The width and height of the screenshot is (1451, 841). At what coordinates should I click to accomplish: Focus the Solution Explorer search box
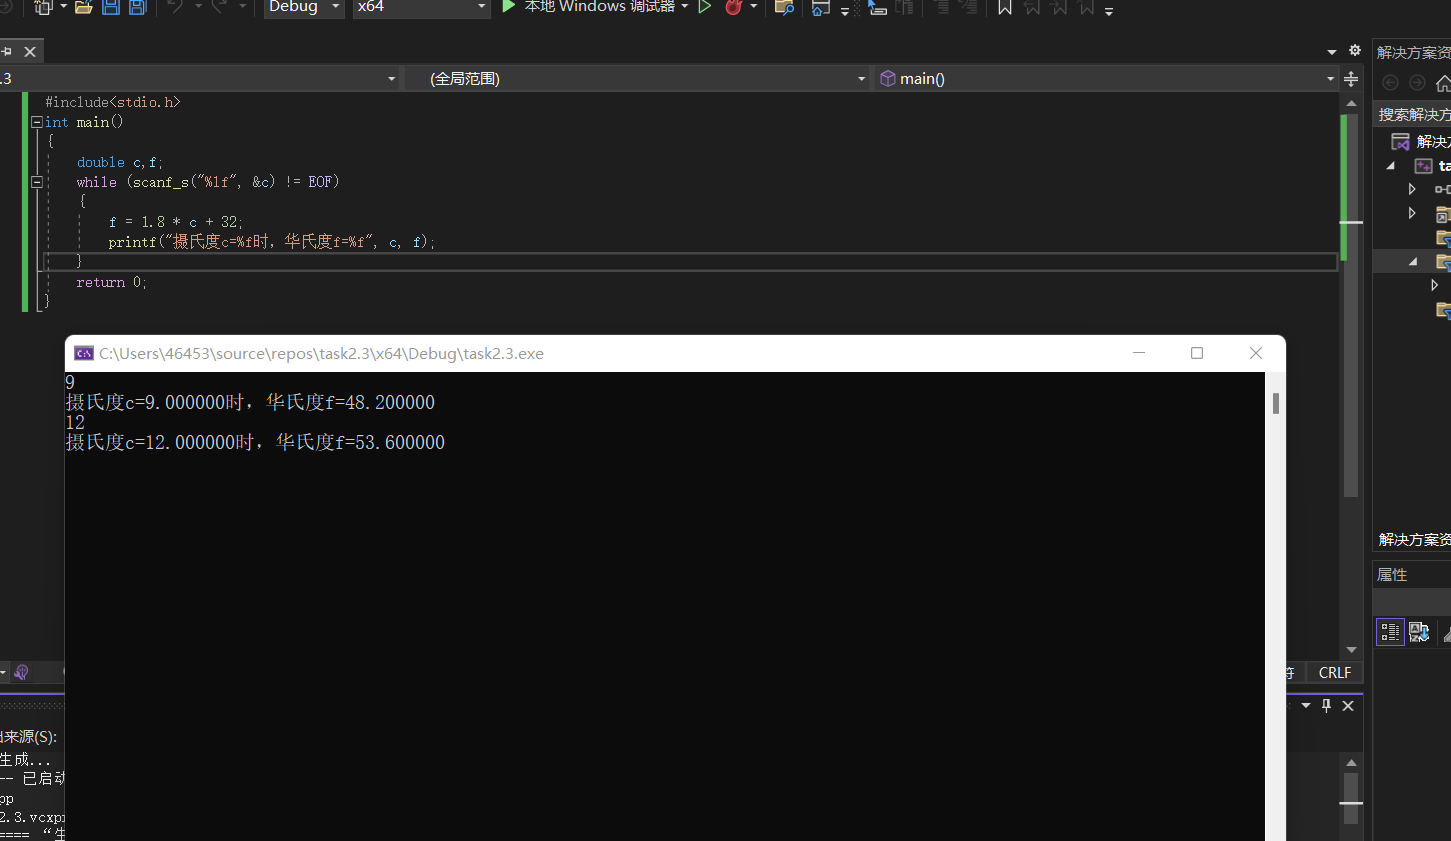pos(1414,115)
